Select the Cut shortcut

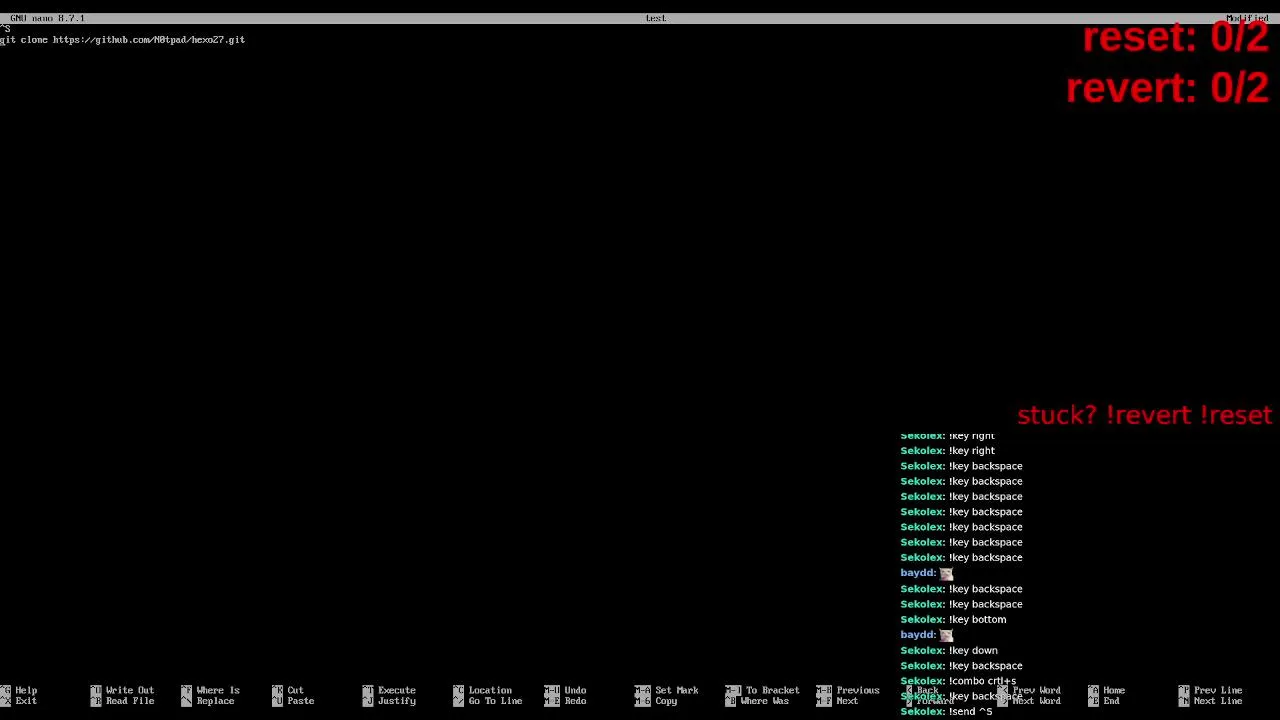coord(288,690)
